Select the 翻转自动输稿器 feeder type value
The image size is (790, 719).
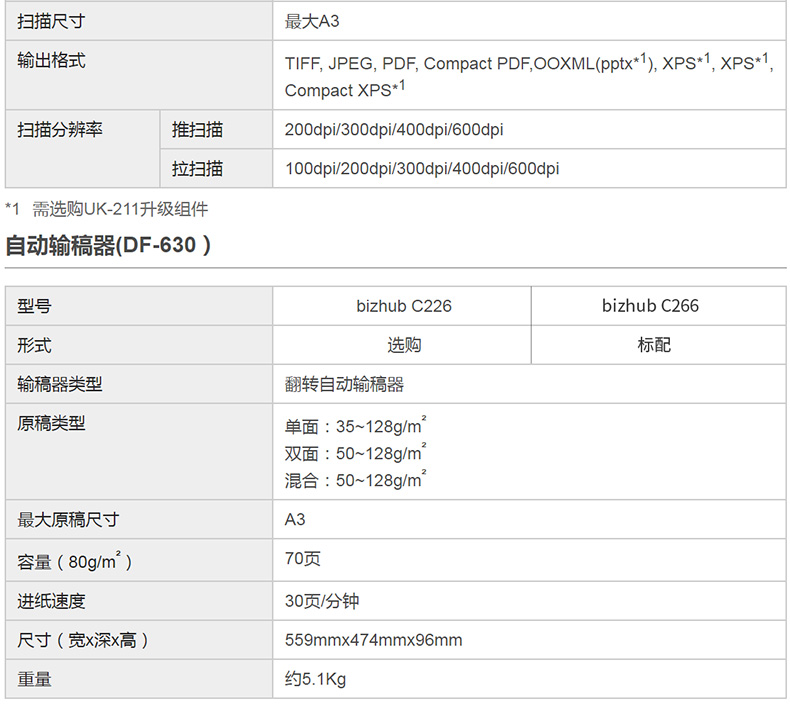(344, 384)
